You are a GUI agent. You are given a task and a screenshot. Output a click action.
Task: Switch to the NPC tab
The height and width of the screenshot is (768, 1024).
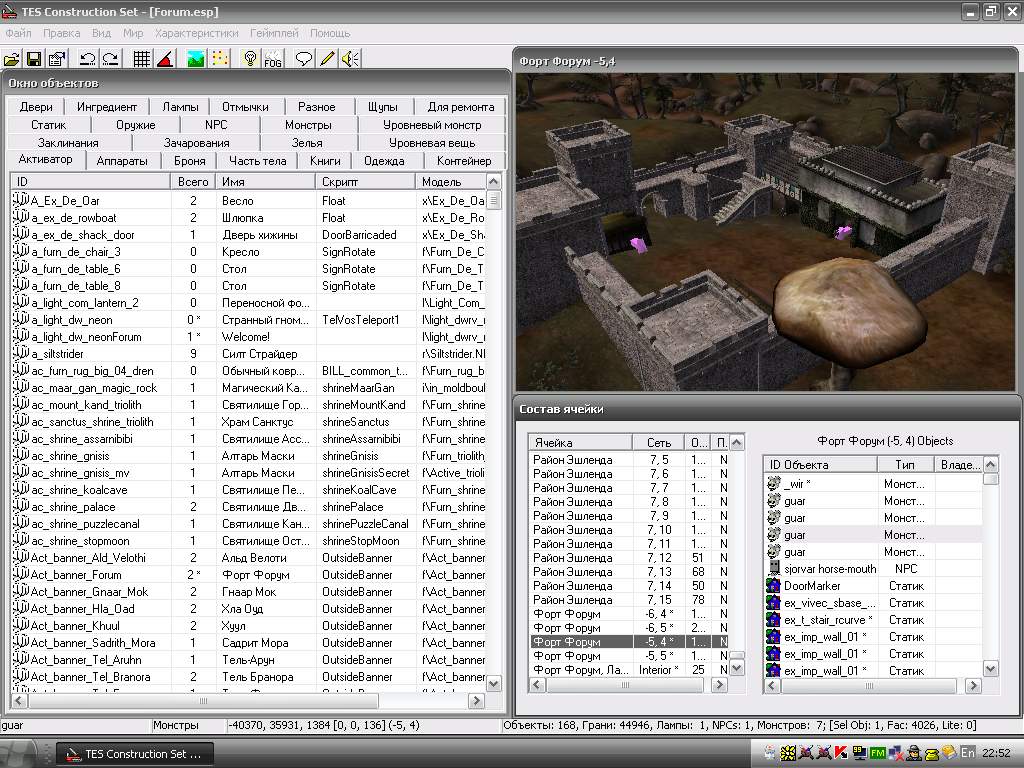tap(216, 125)
